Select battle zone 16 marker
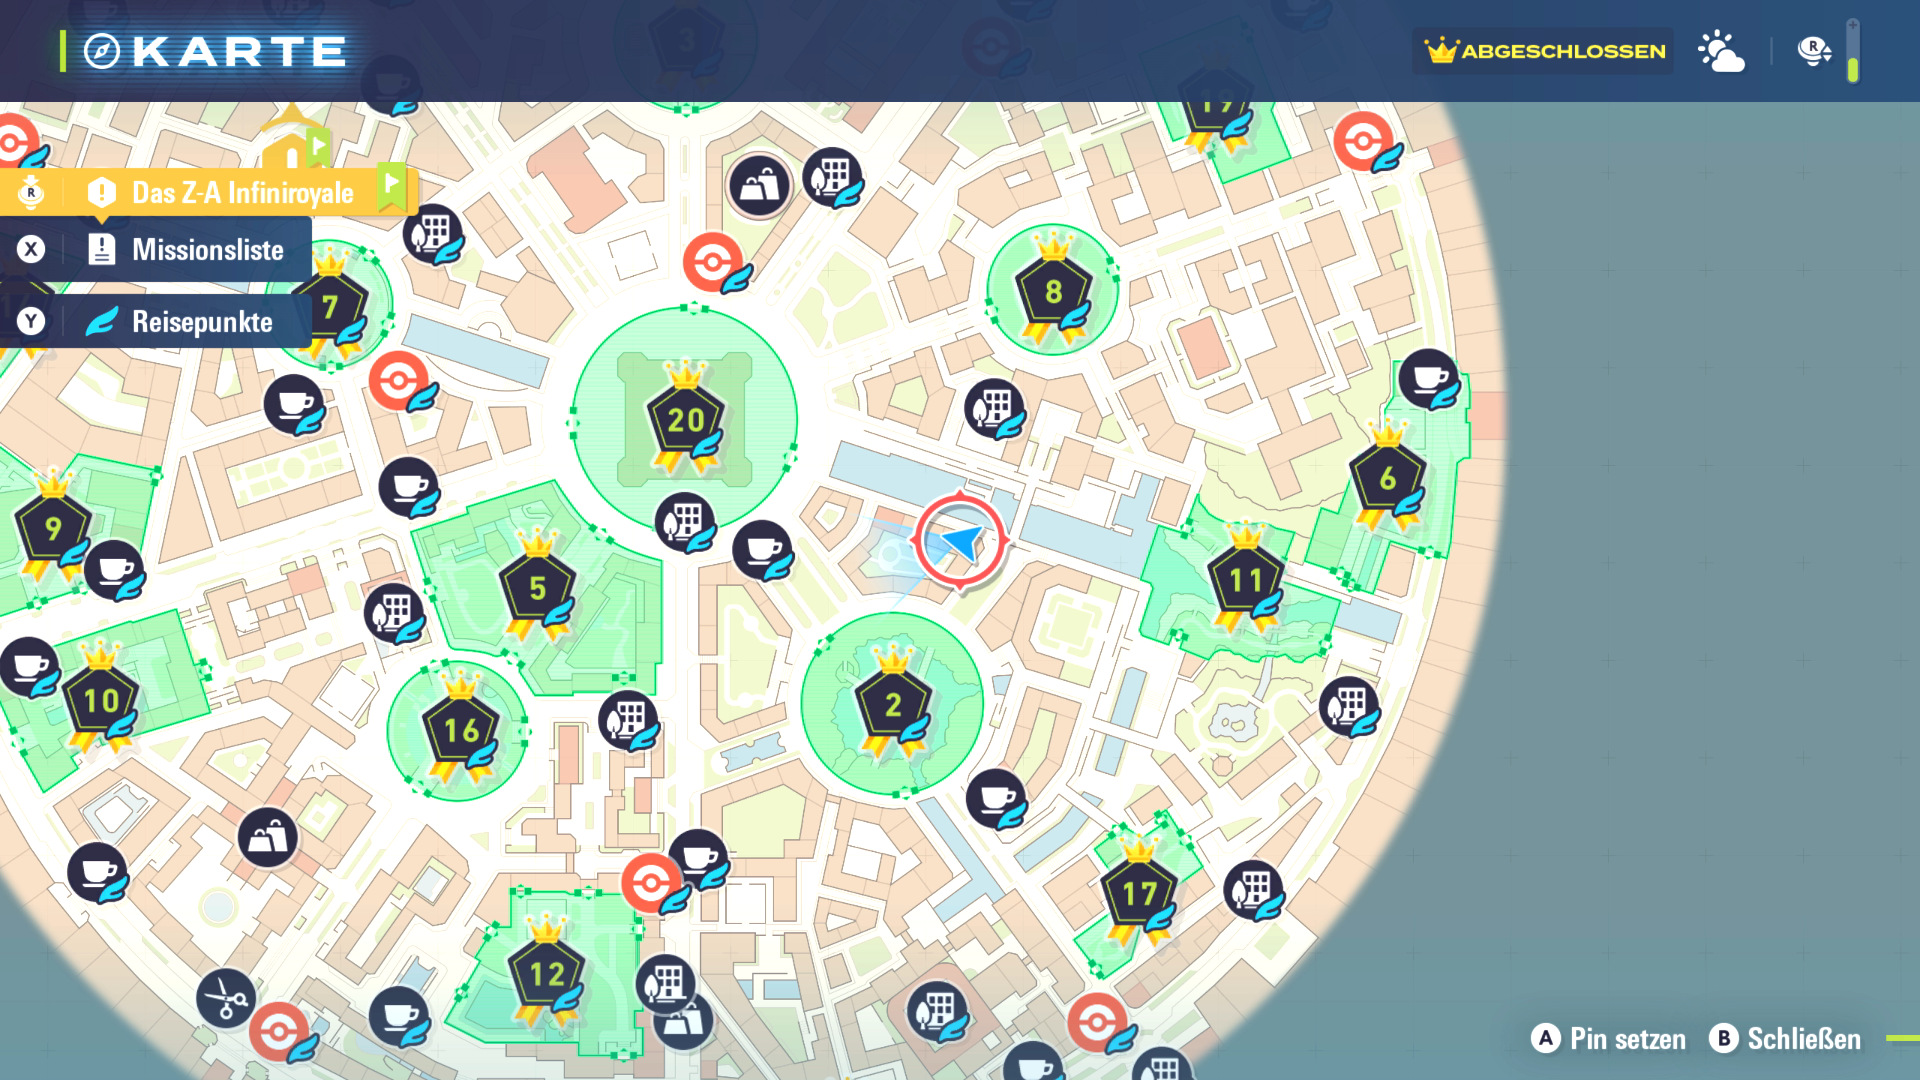Viewport: 1920px width, 1080px height. pyautogui.click(x=461, y=731)
